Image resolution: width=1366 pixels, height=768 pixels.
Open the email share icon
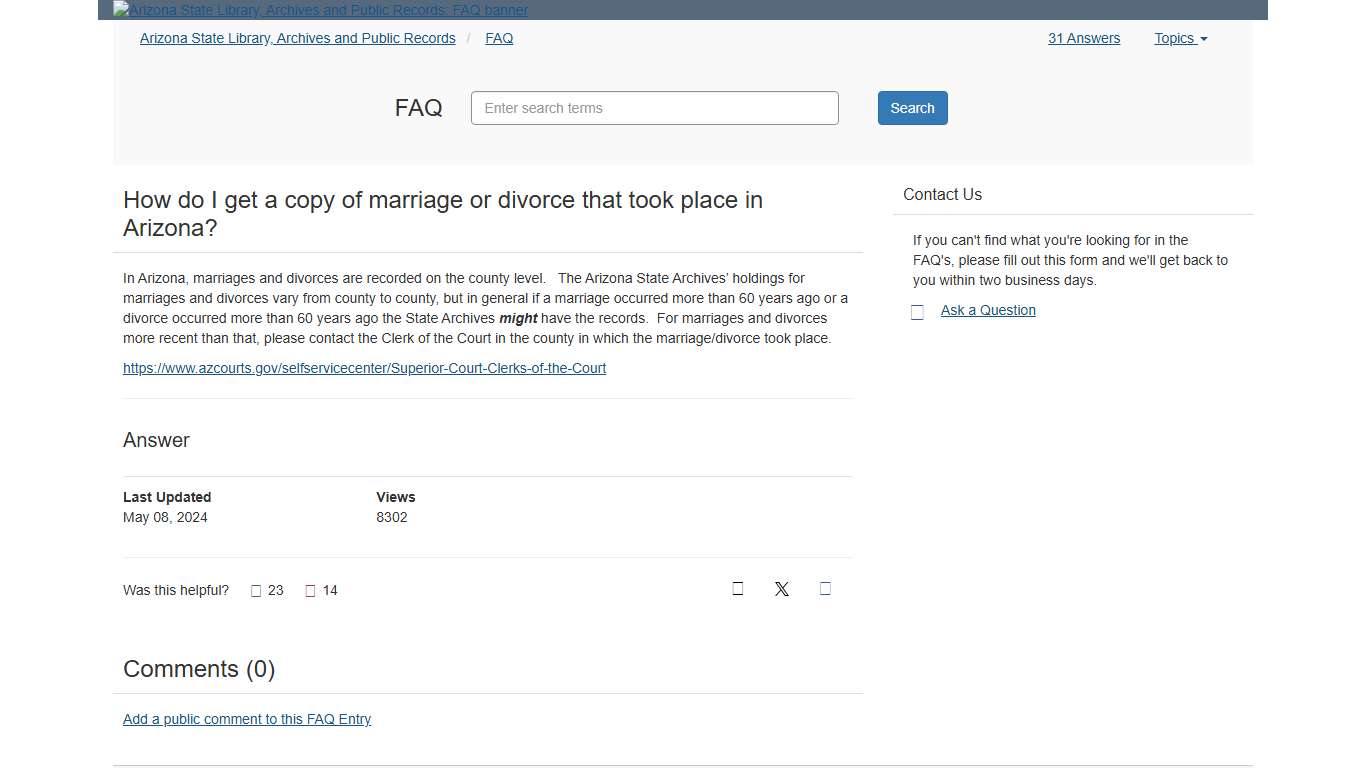[825, 589]
